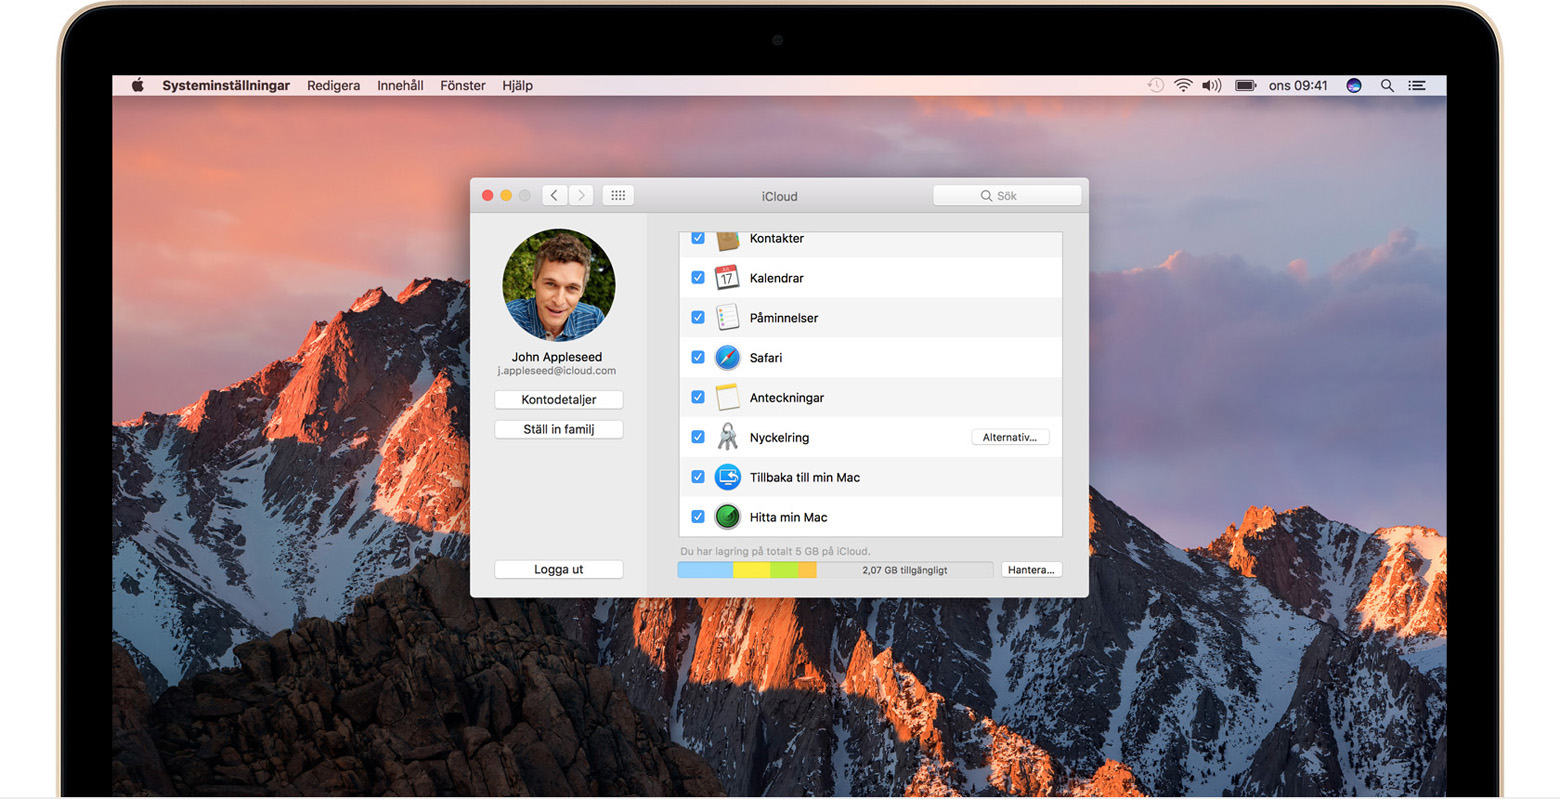Open the Fönster menu
1560x800 pixels.
pos(463,85)
